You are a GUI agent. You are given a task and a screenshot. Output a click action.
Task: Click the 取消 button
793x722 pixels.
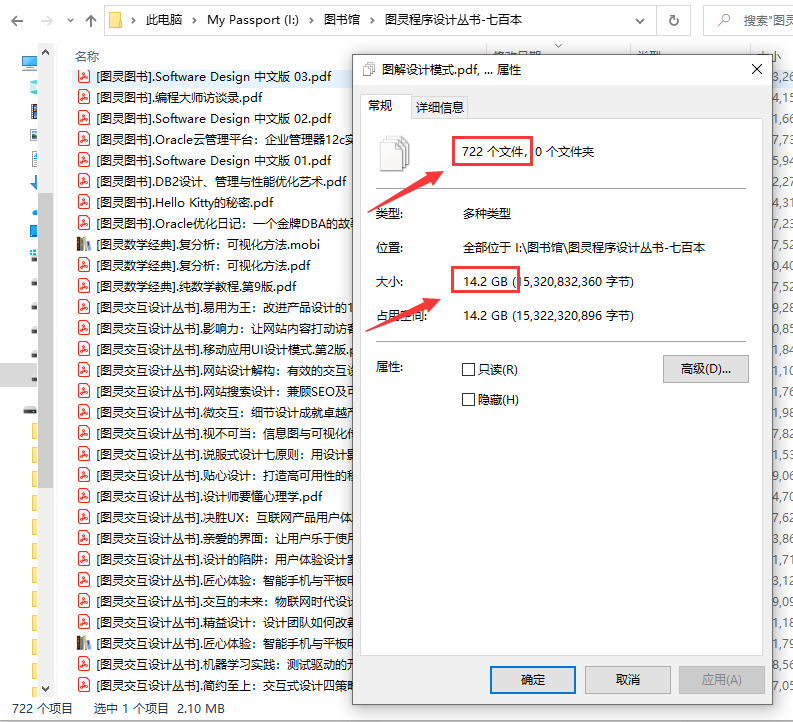tap(628, 680)
